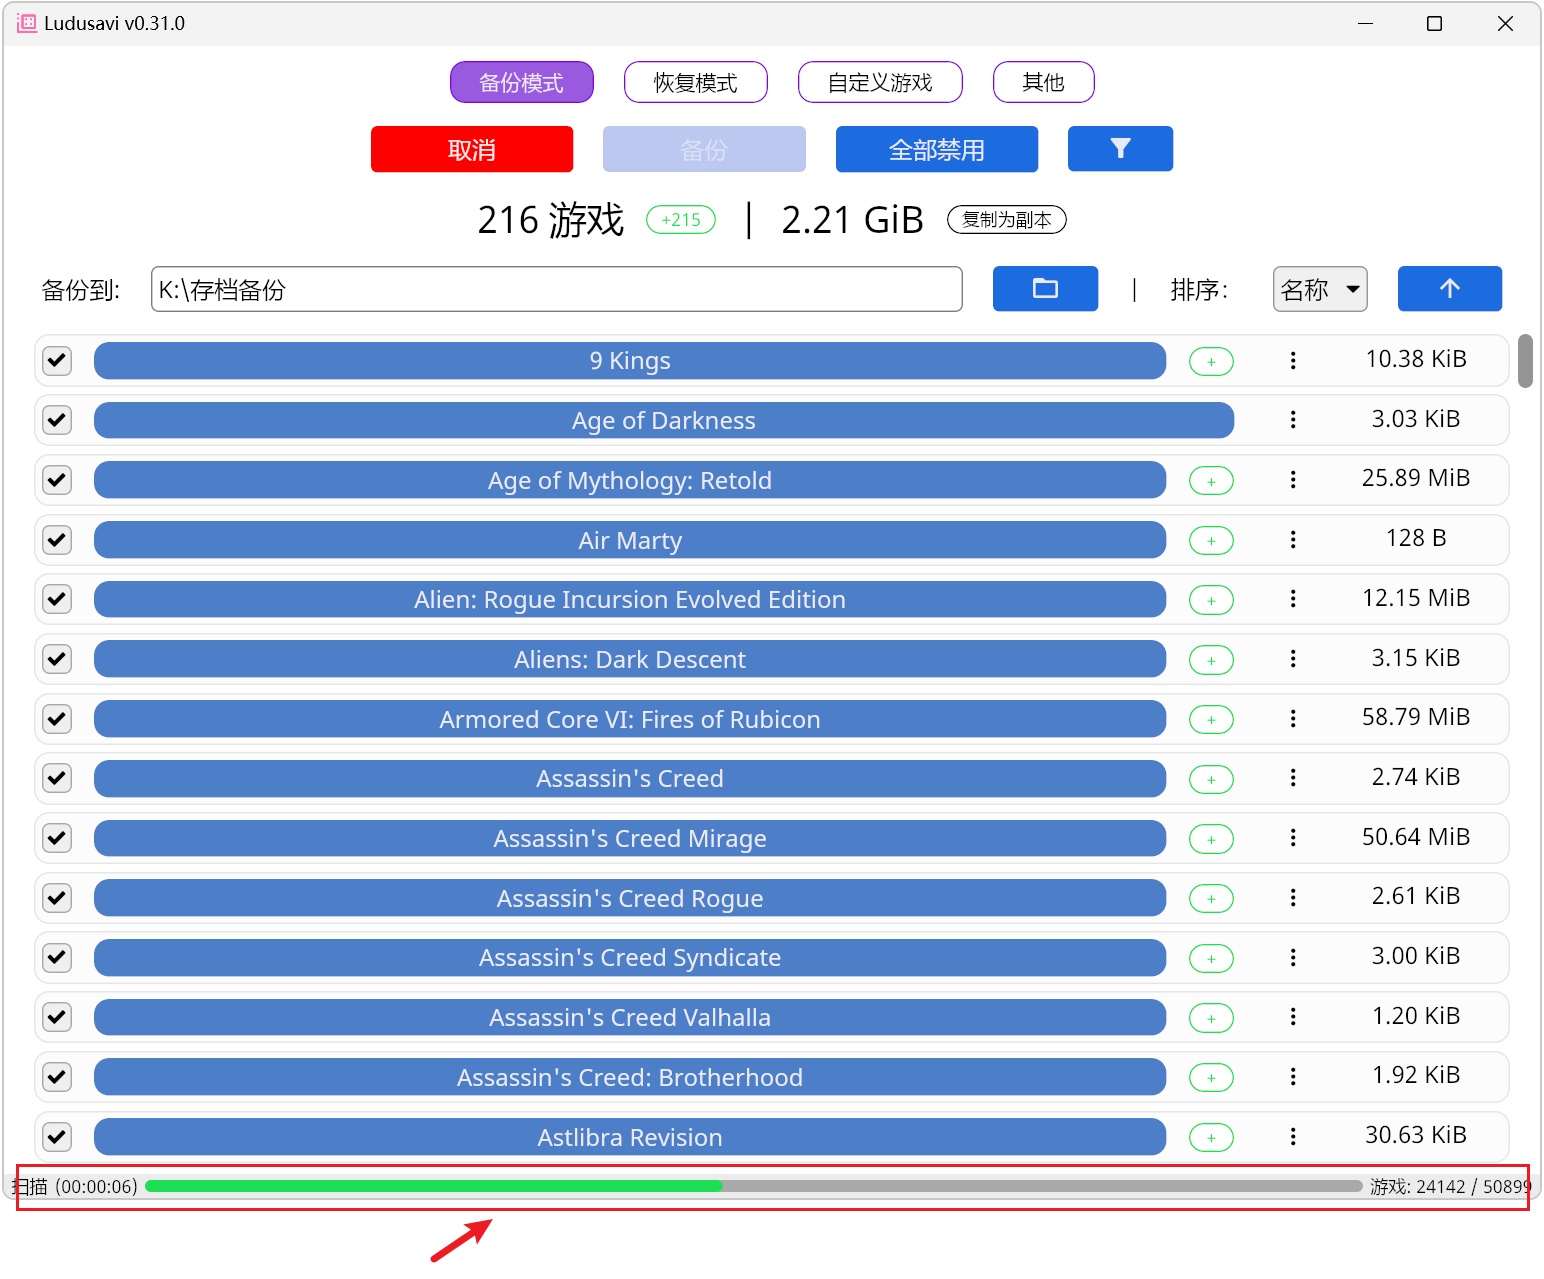Click the green plus badge for Astlibra Revision

click(x=1211, y=1138)
